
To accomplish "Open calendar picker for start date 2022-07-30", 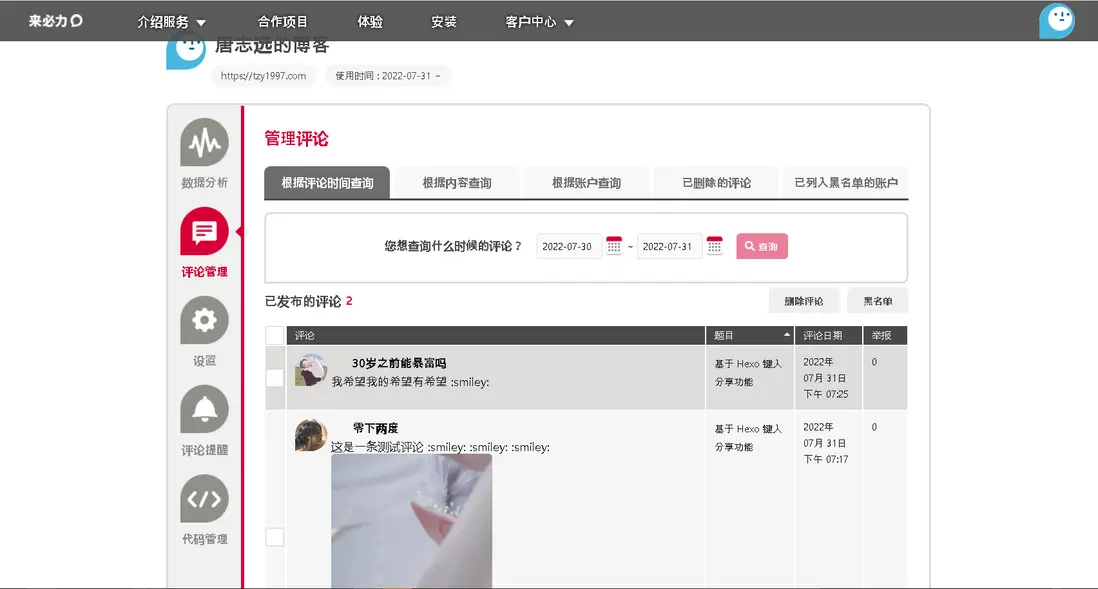I will 614,246.
